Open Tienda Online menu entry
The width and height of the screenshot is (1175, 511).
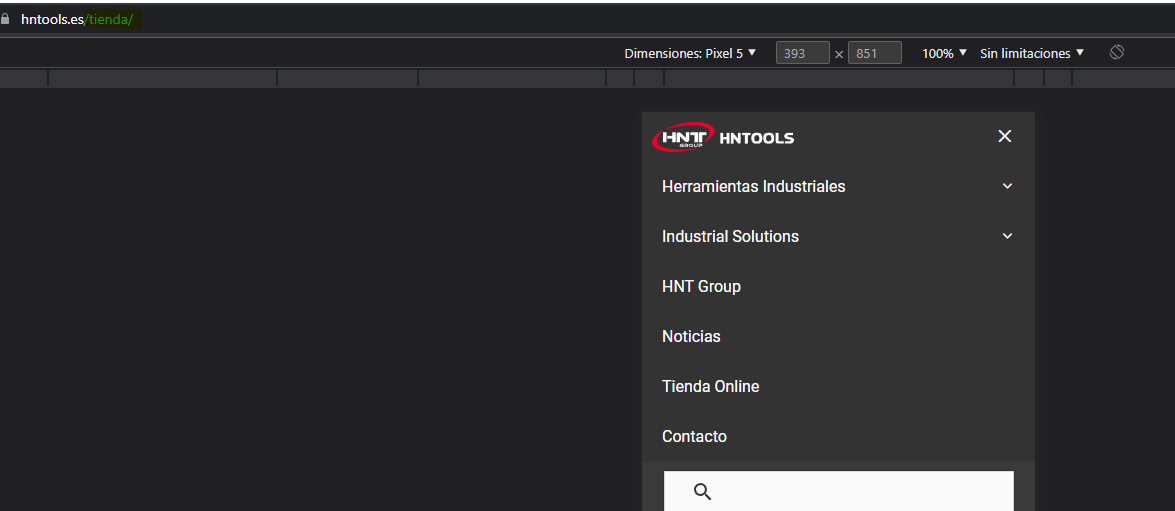click(x=710, y=387)
